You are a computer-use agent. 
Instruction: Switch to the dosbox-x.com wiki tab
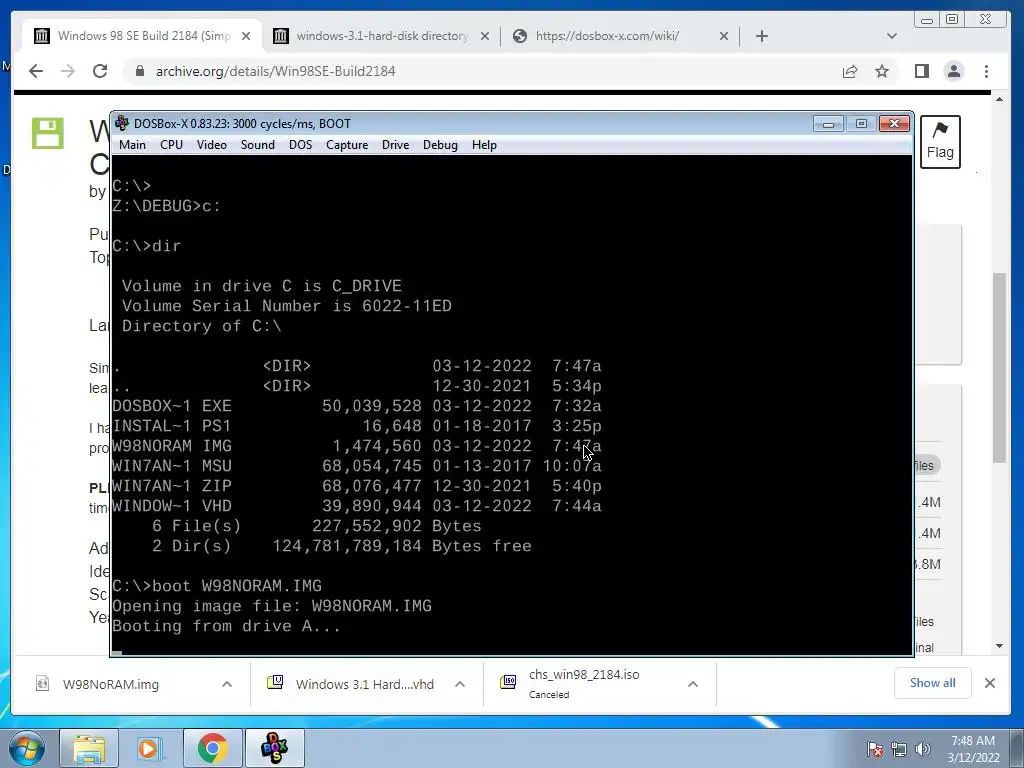[607, 36]
